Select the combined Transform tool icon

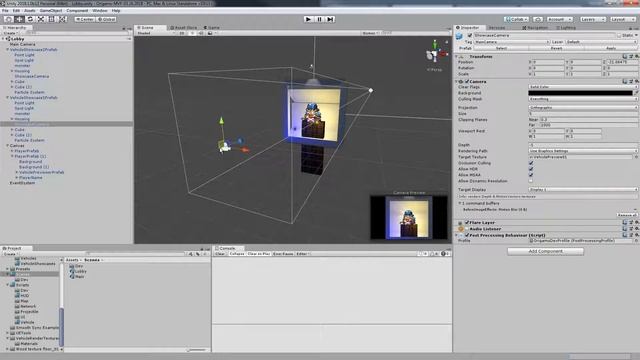point(62,19)
